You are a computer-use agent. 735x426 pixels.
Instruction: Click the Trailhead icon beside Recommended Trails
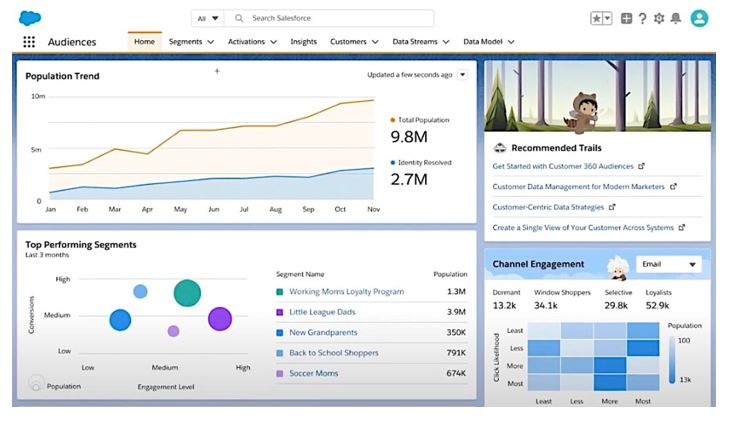500,148
